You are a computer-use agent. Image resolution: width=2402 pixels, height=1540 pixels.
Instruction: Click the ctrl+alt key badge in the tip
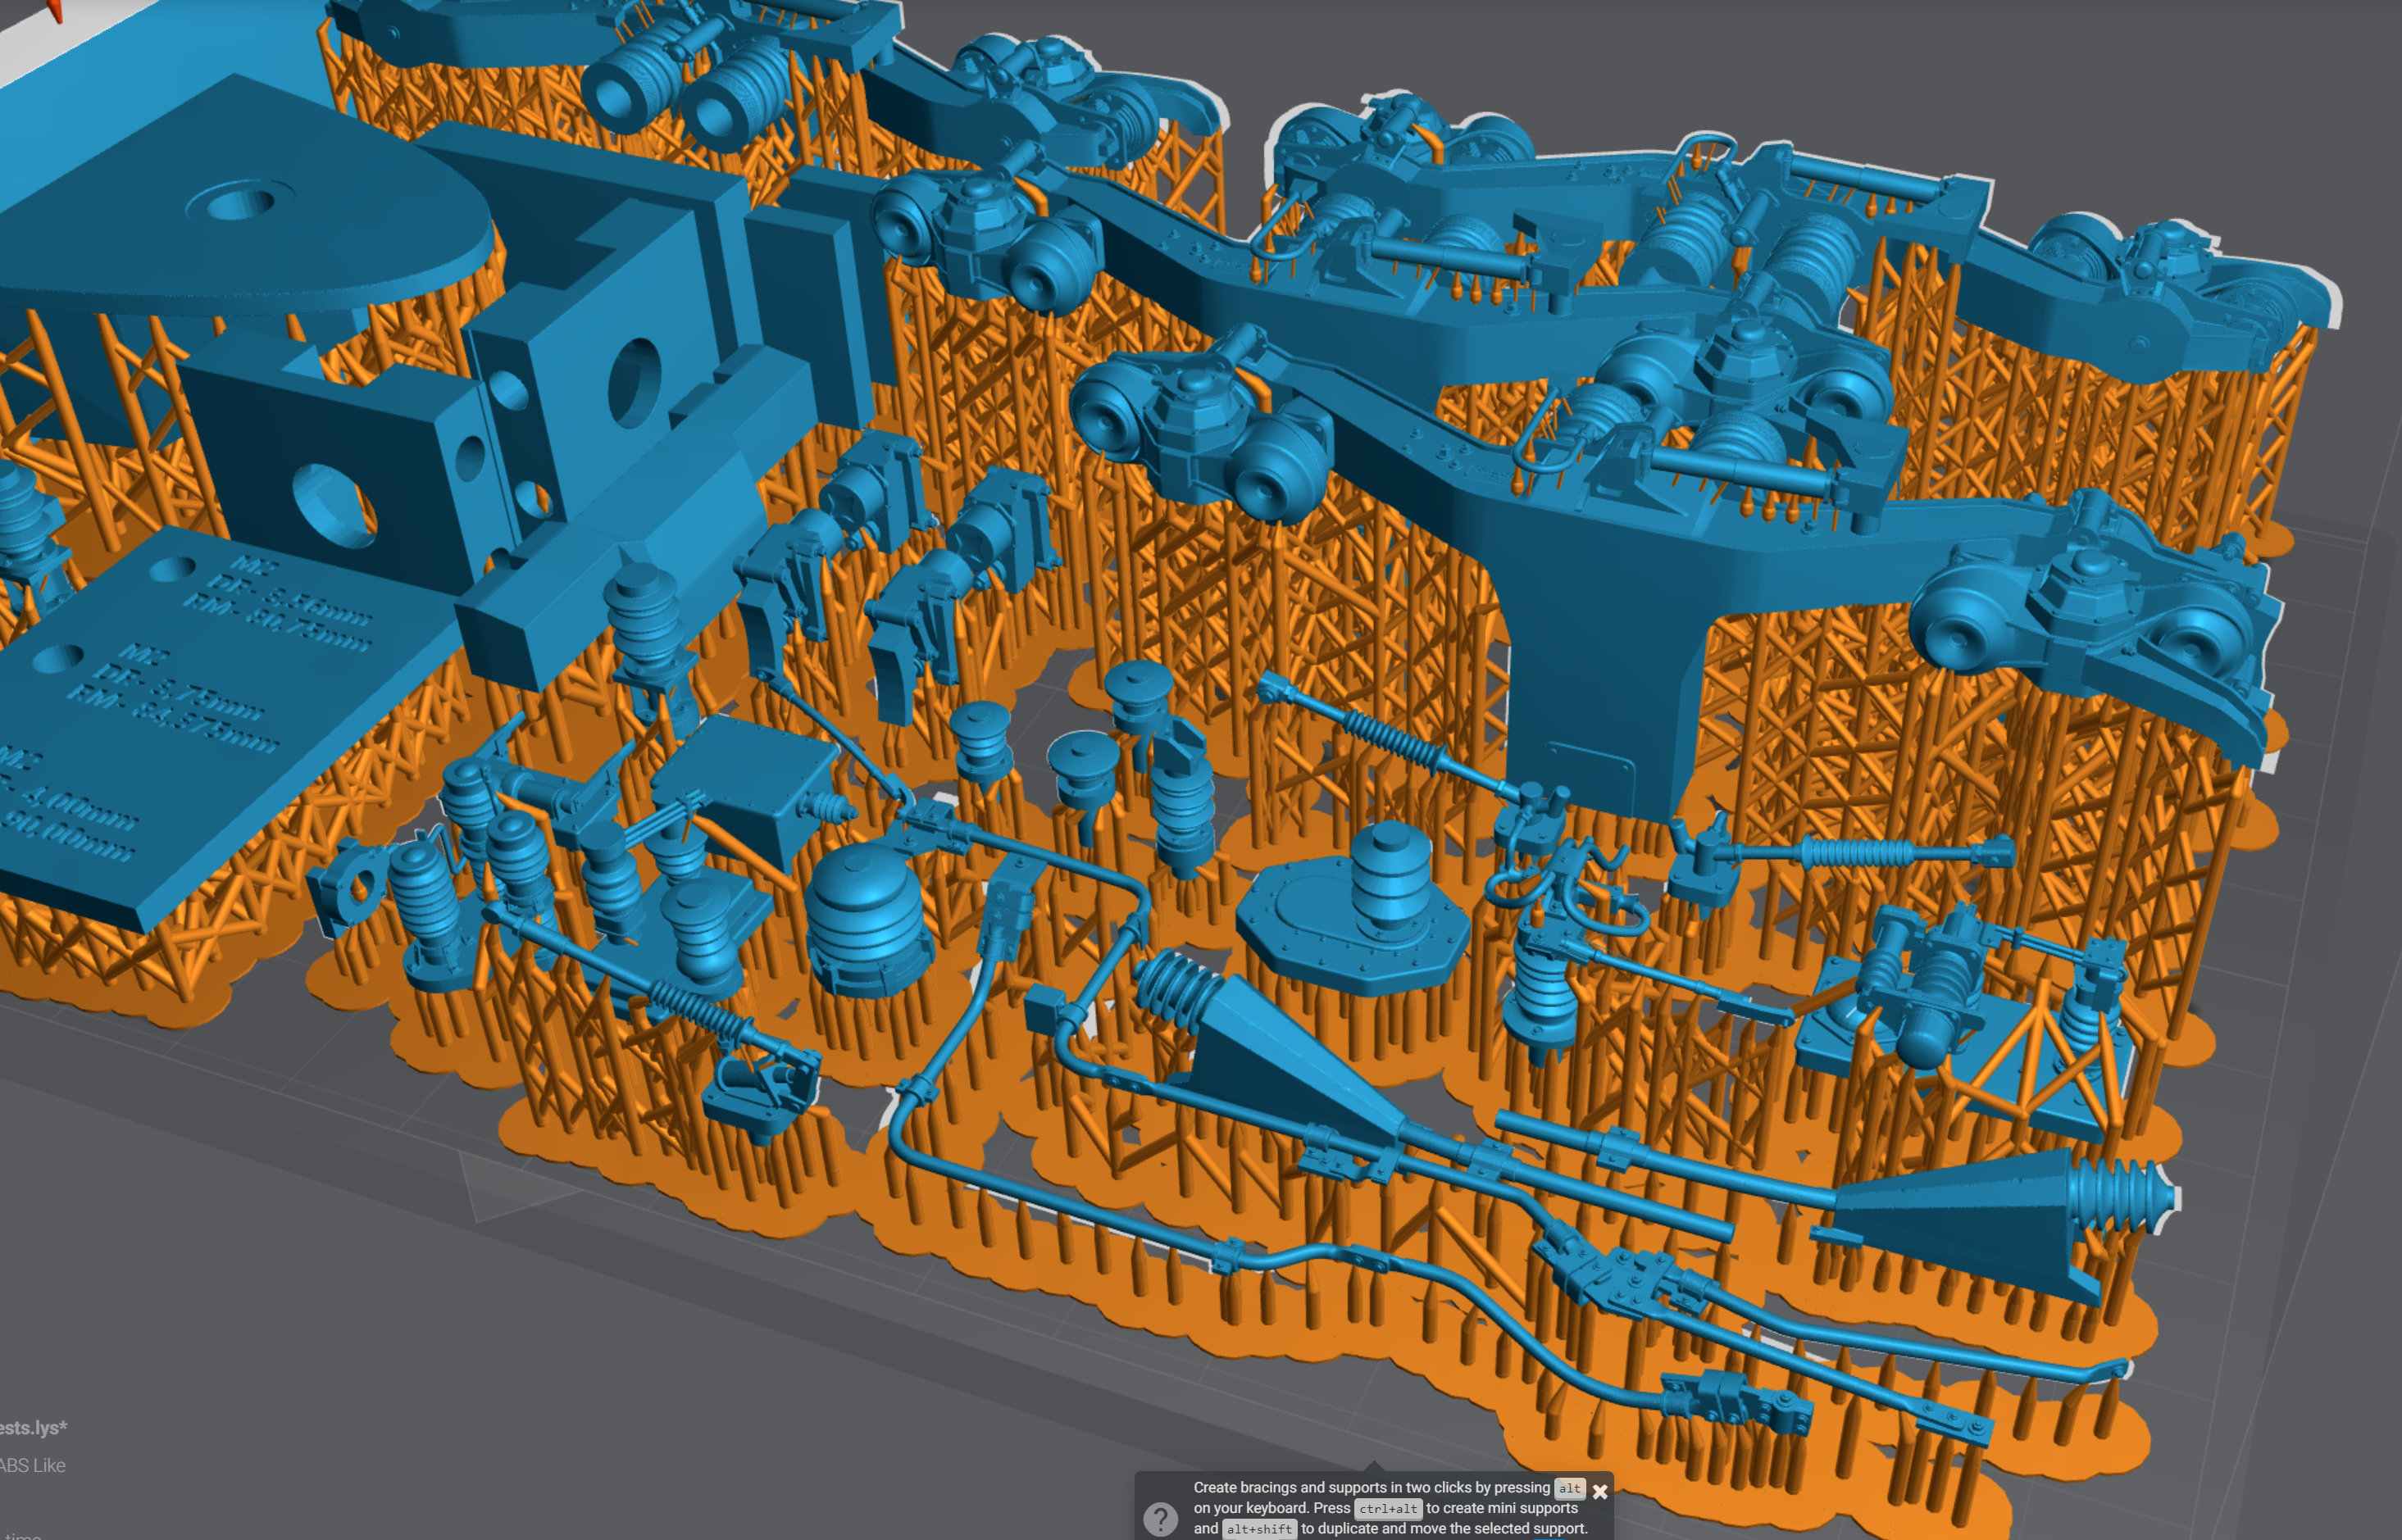tap(1388, 1508)
